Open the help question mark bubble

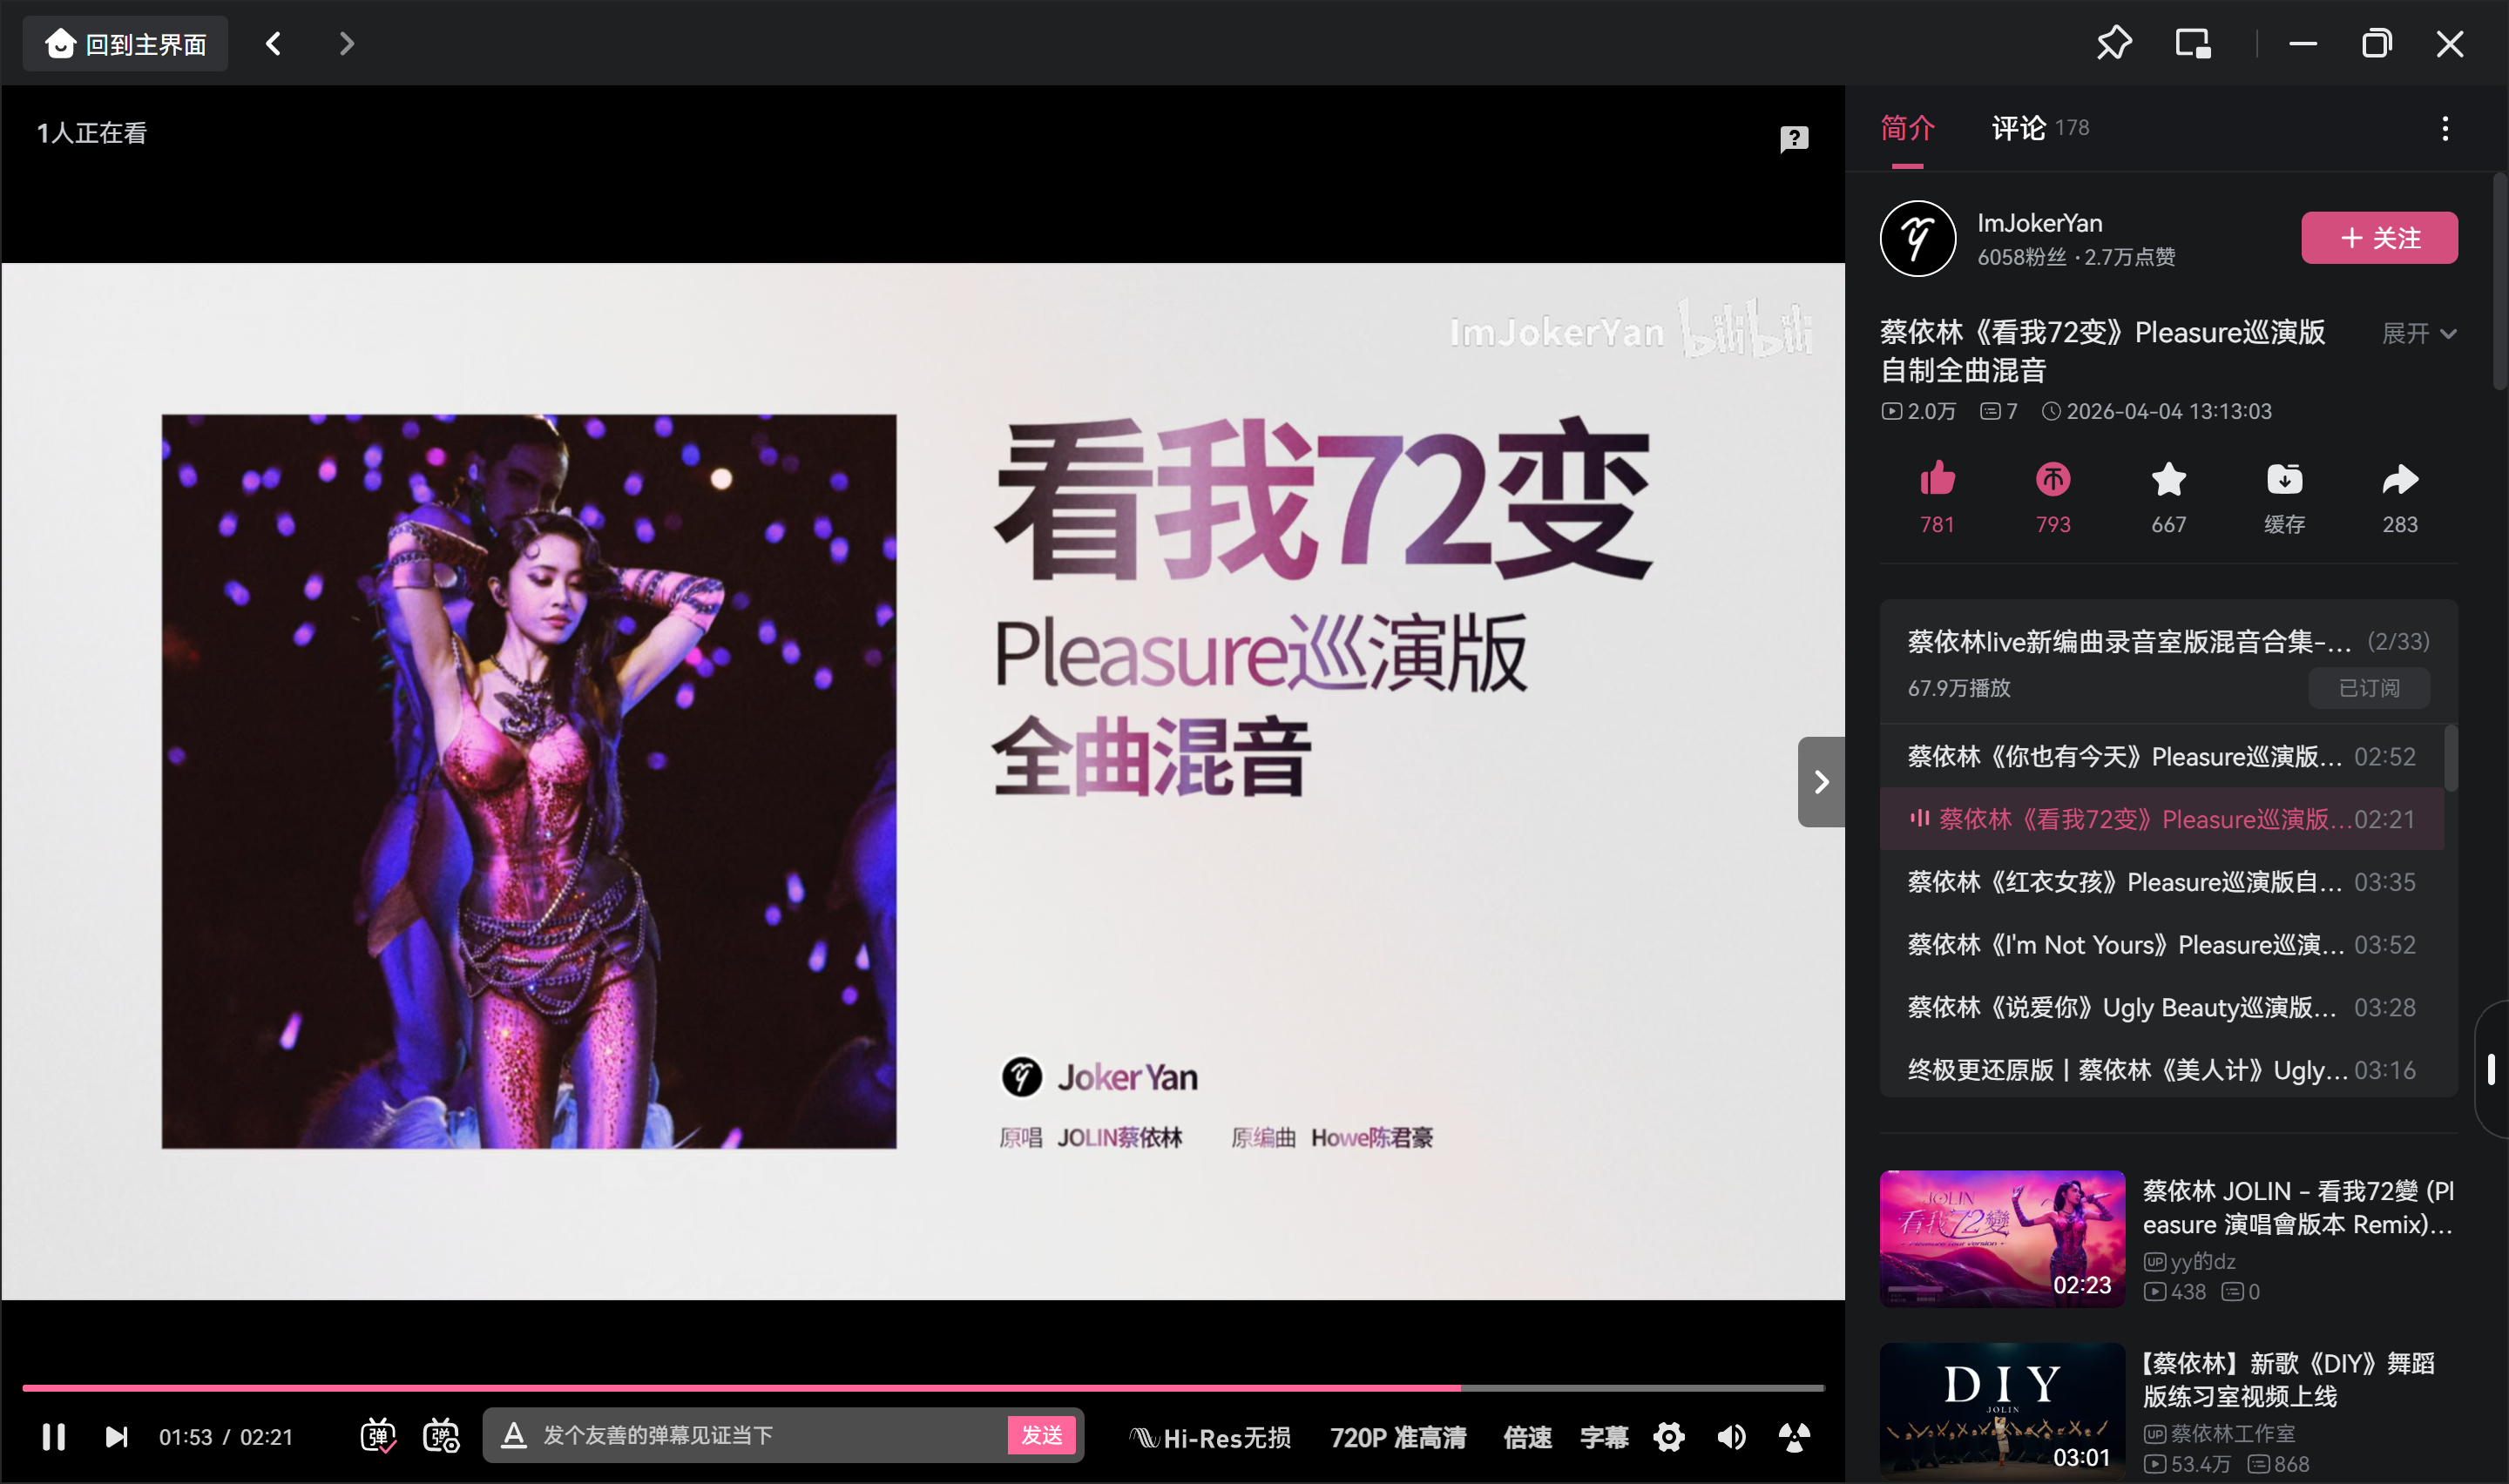pyautogui.click(x=1794, y=138)
